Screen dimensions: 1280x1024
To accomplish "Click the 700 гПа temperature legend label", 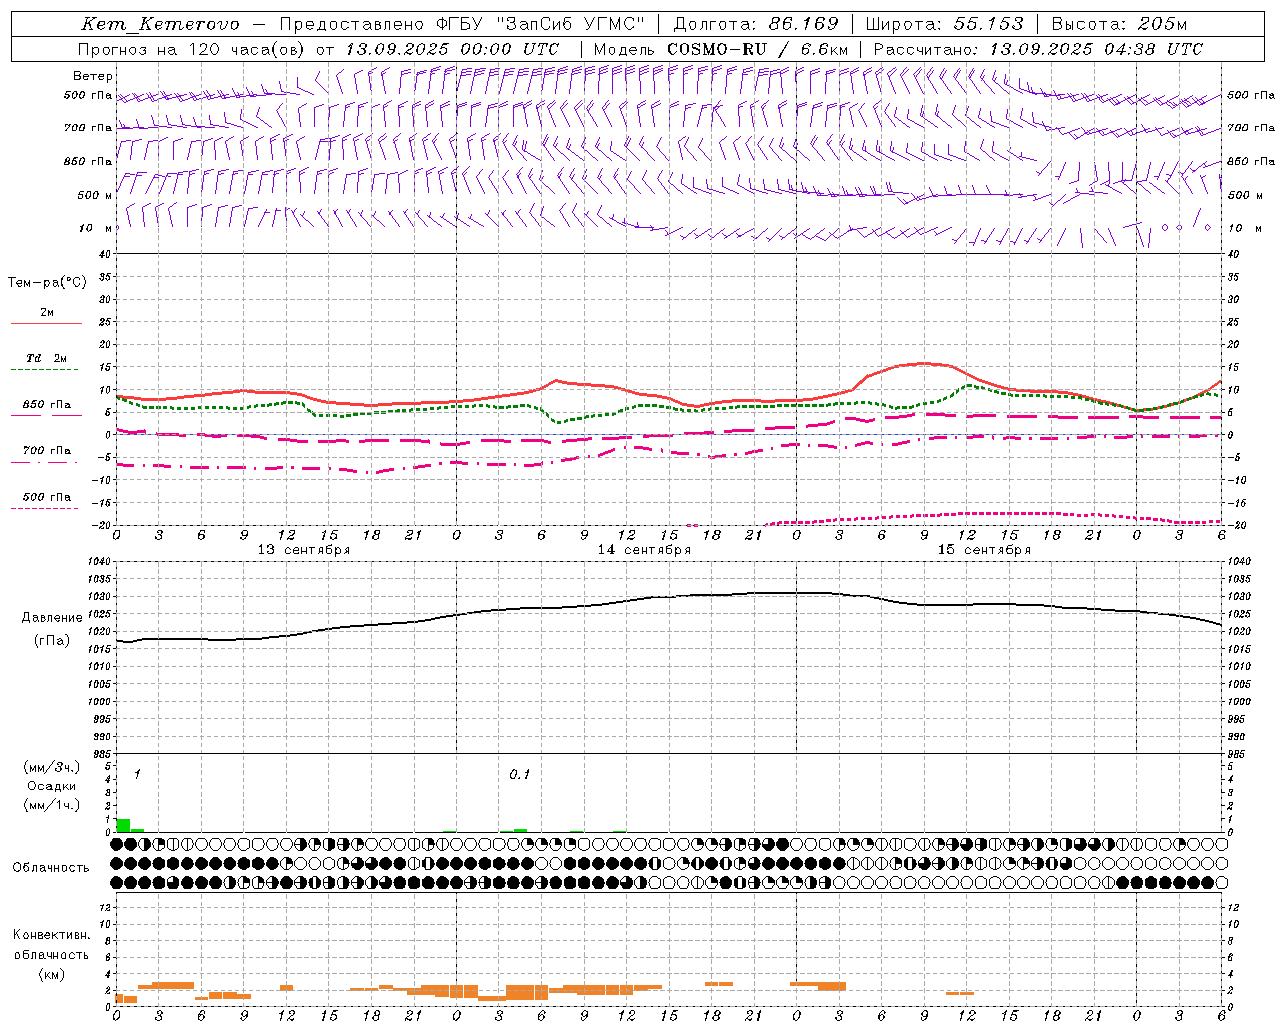I will [x=47, y=451].
